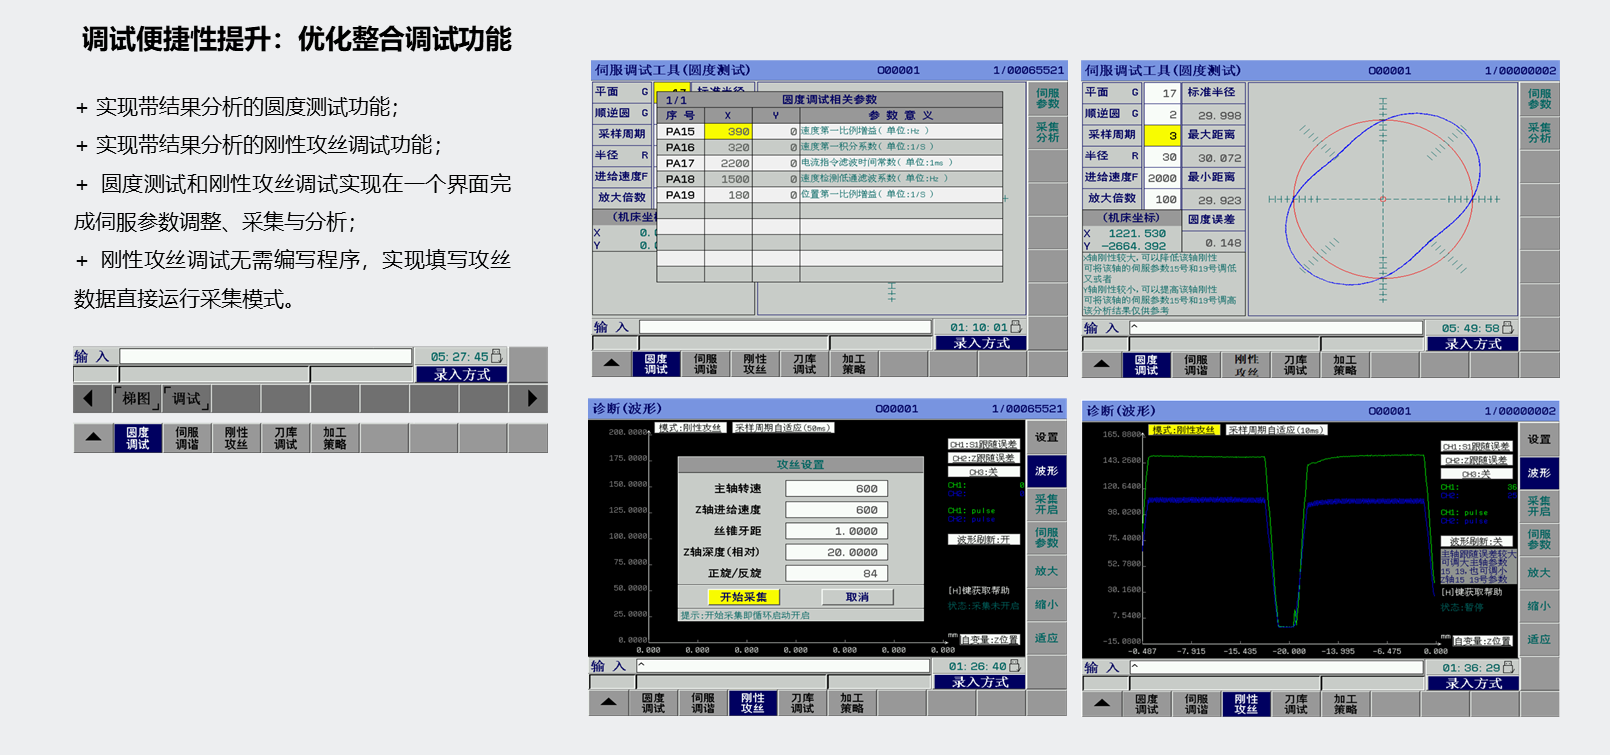Open the yellow 模式:刚性攻丝 mode selector
The image size is (1610, 755).
tap(1183, 430)
